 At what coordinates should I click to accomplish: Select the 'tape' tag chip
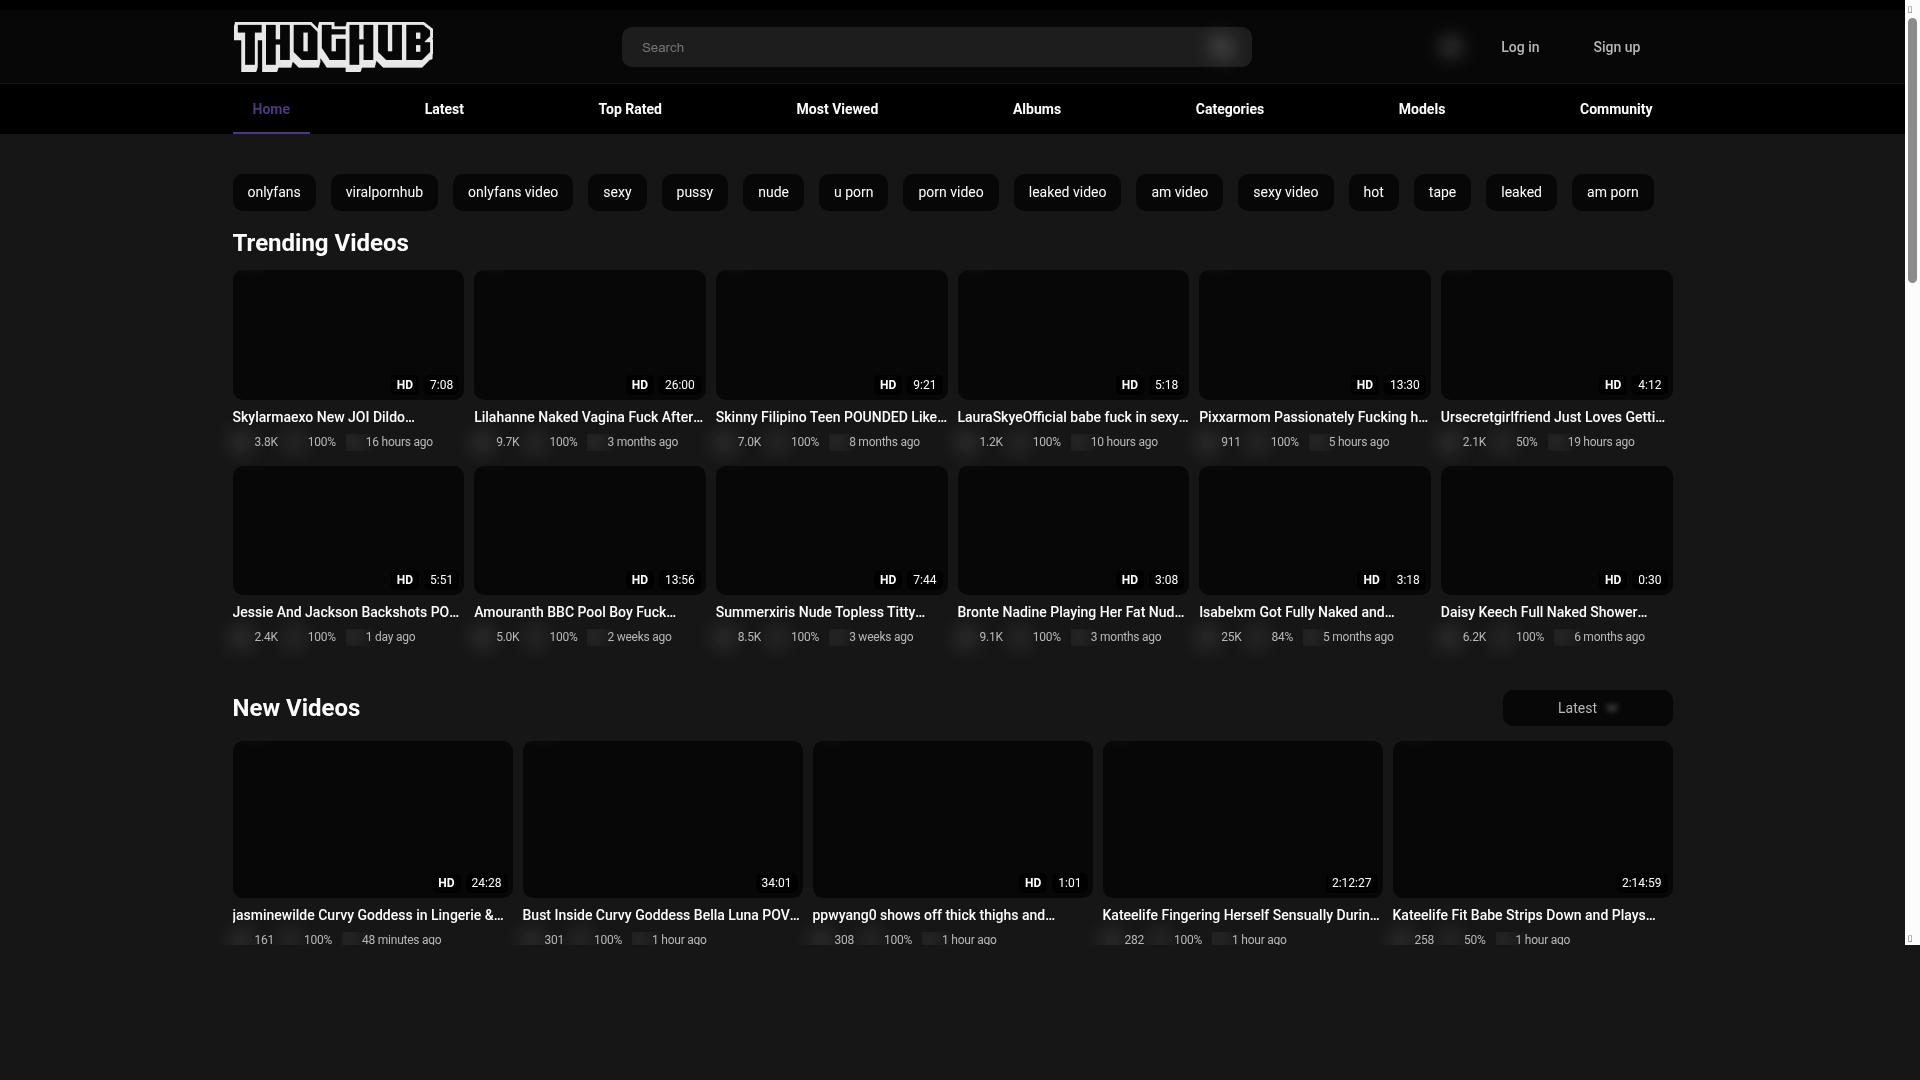pos(1441,192)
